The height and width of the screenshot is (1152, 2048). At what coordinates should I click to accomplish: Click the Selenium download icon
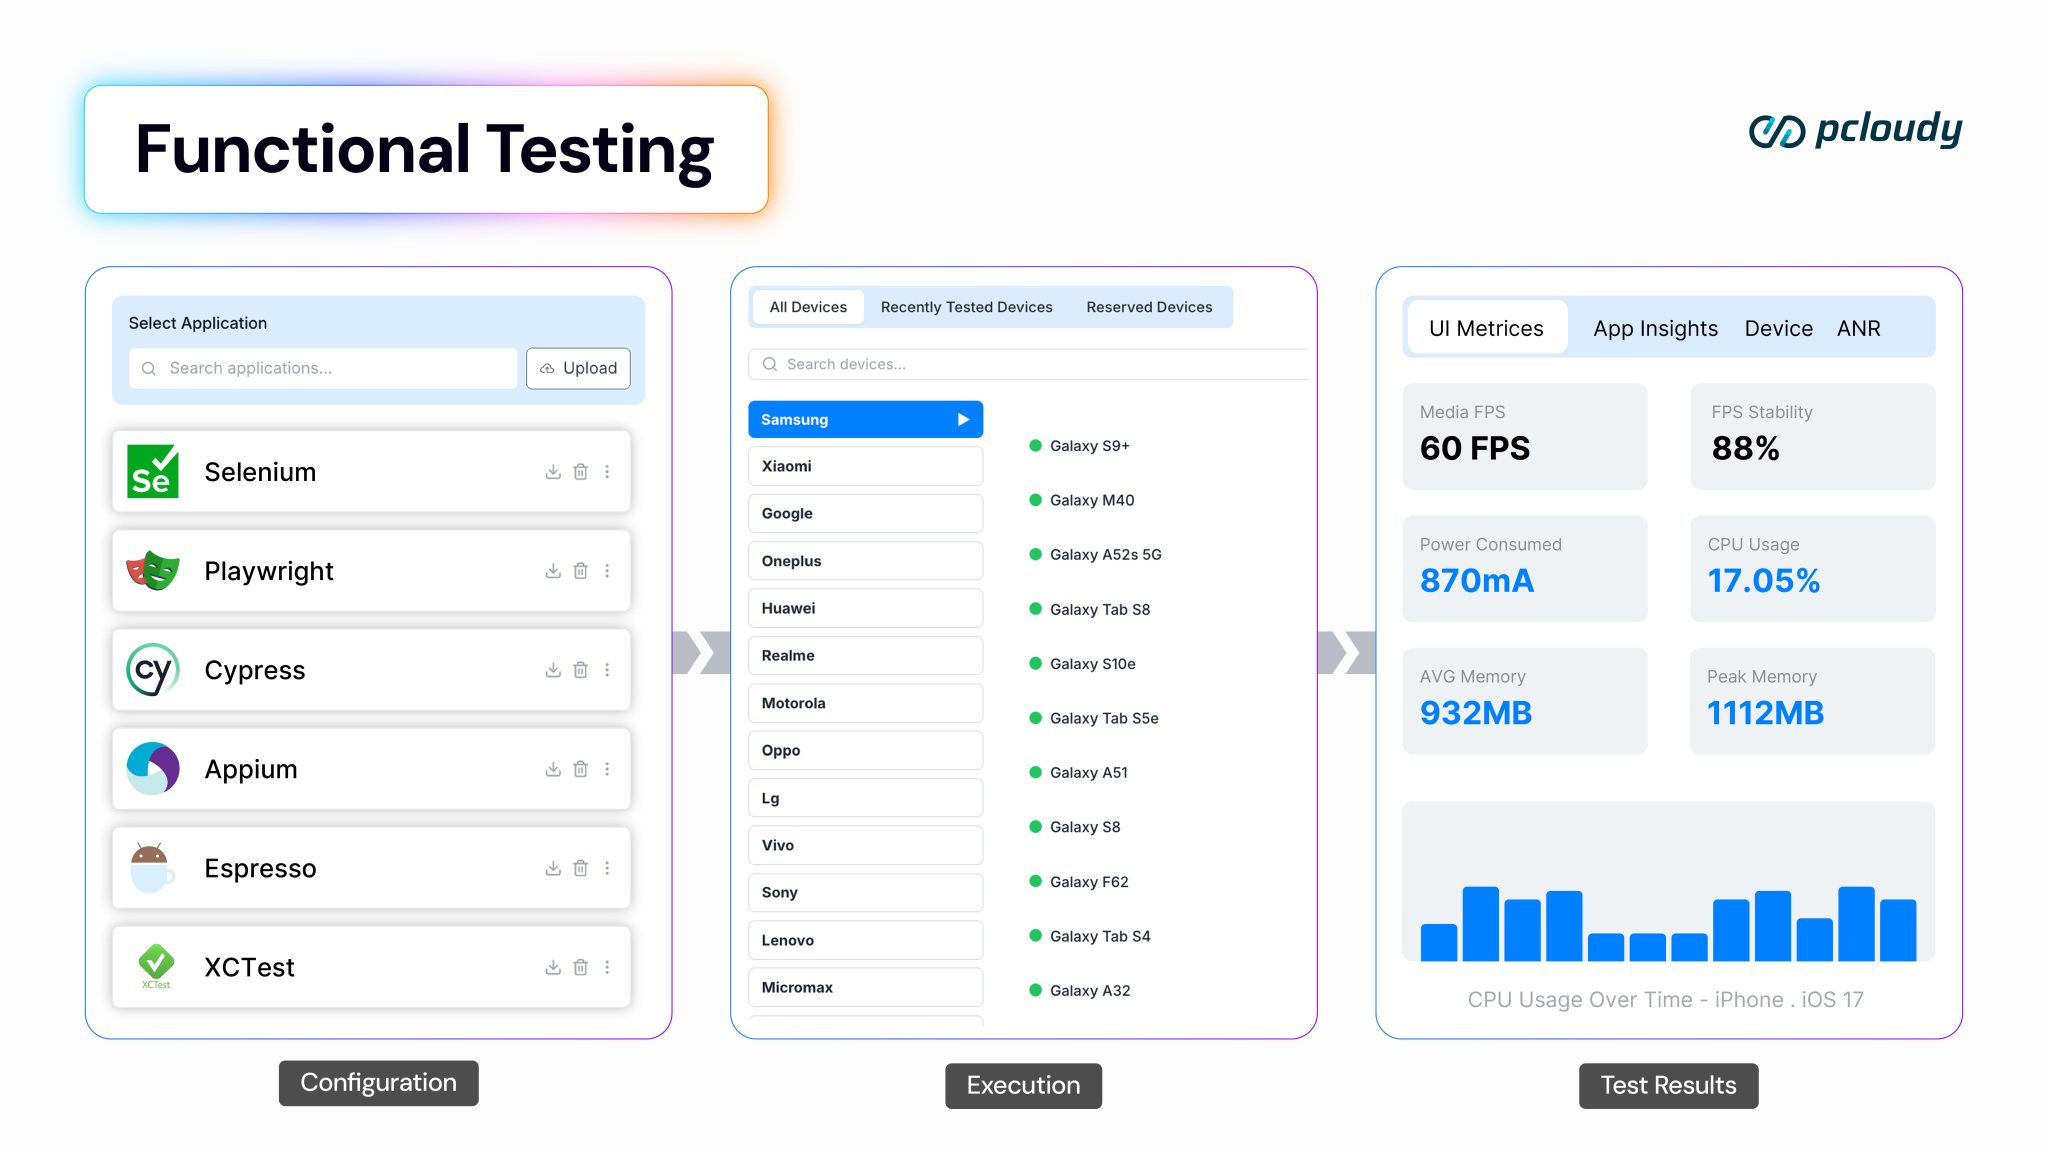click(553, 472)
